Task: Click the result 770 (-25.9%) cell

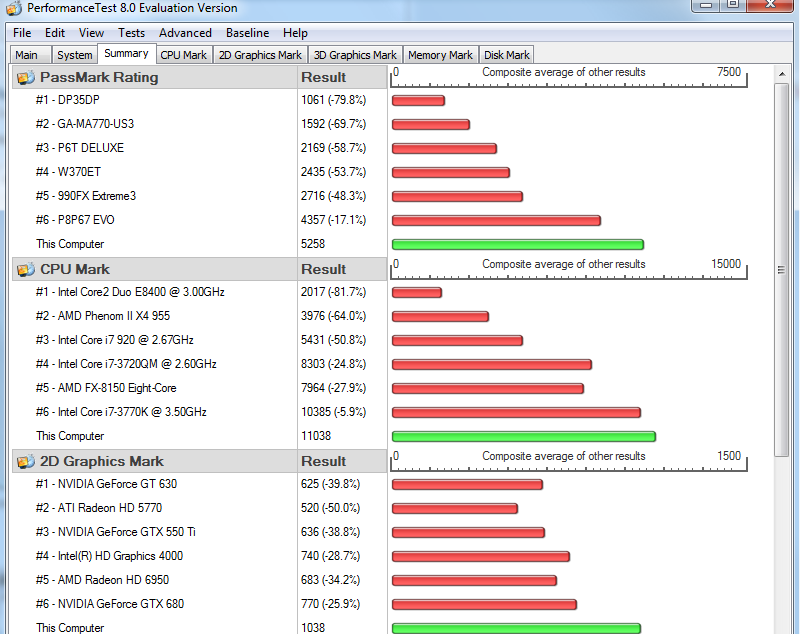Action: coord(330,603)
